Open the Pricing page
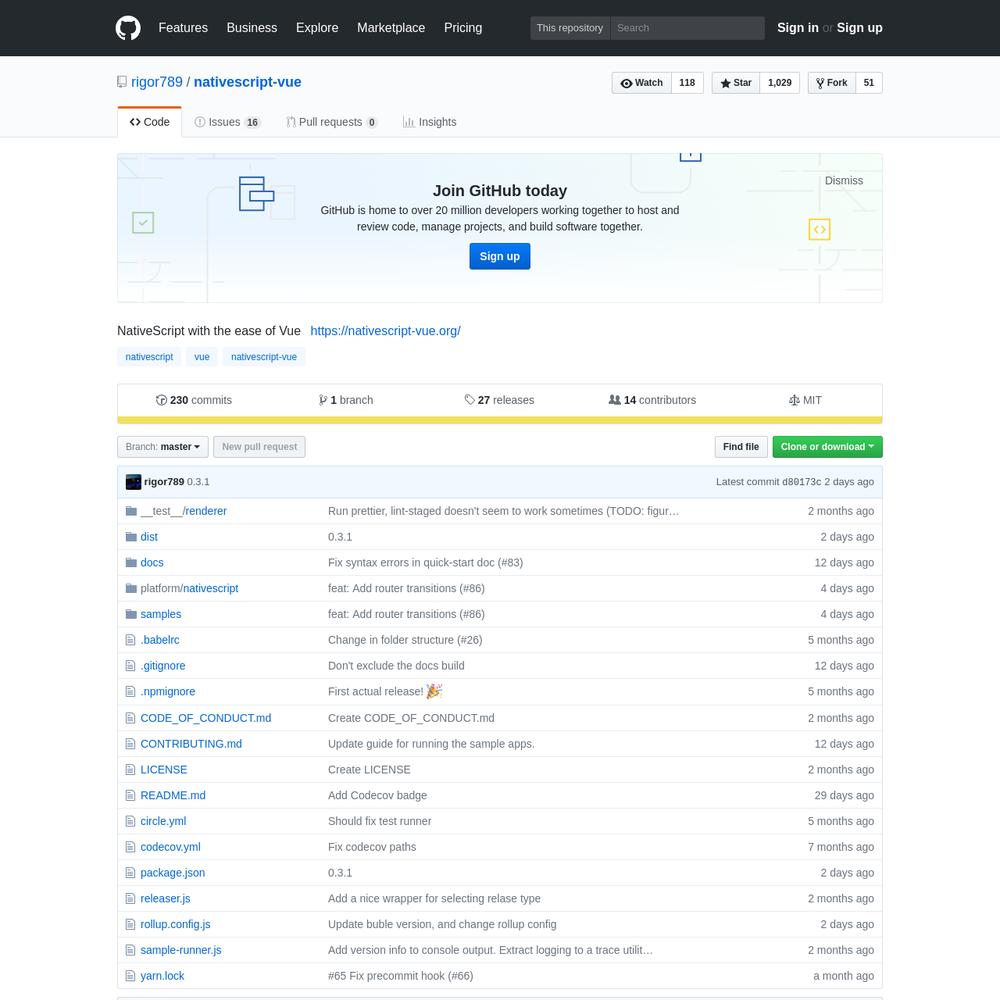The width and height of the screenshot is (1000, 1000). (x=463, y=28)
